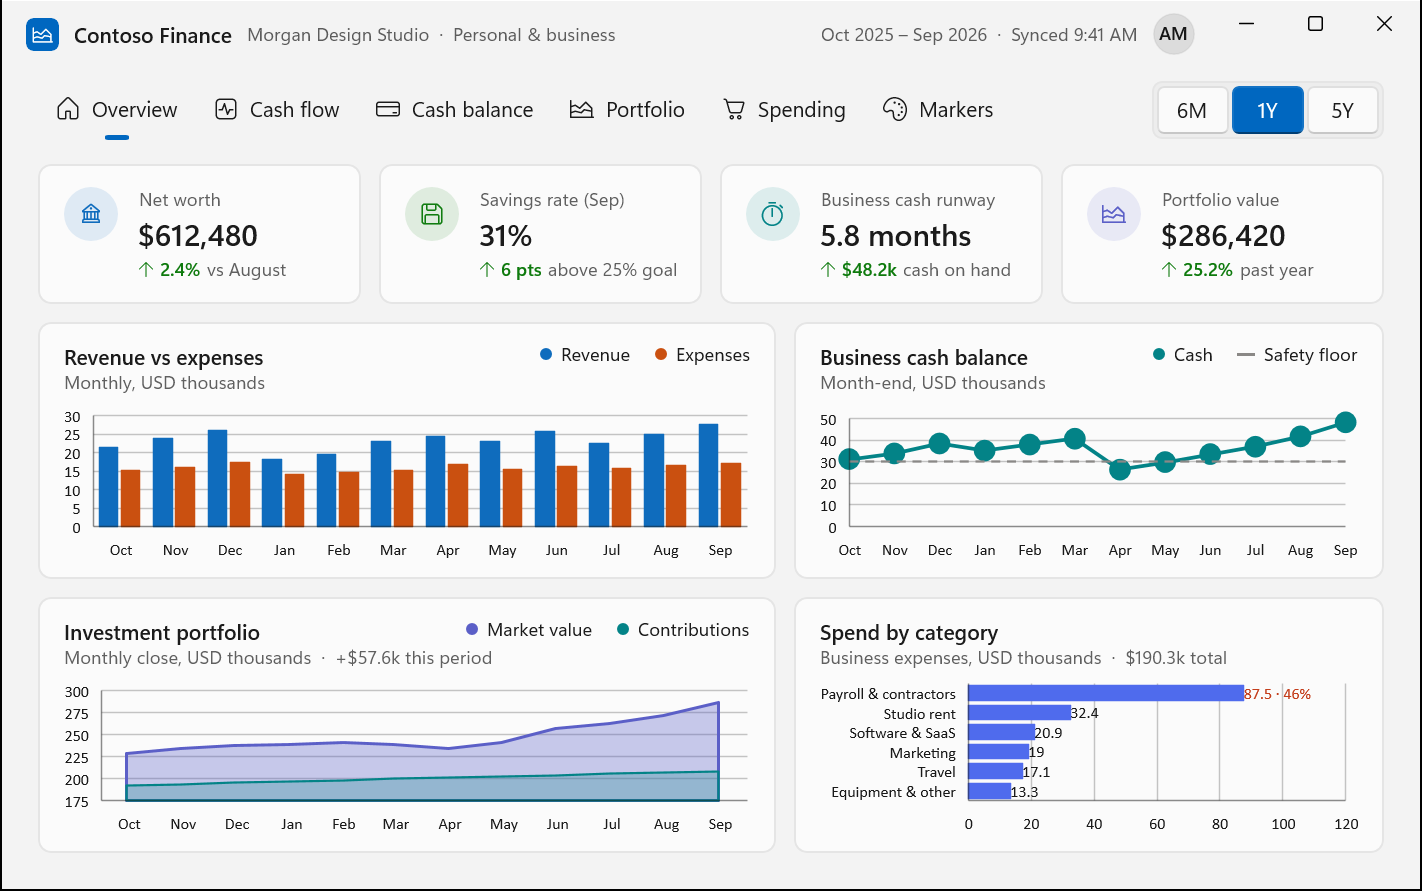Click the Net worth bank icon
This screenshot has height=891, width=1422.
tap(91, 214)
